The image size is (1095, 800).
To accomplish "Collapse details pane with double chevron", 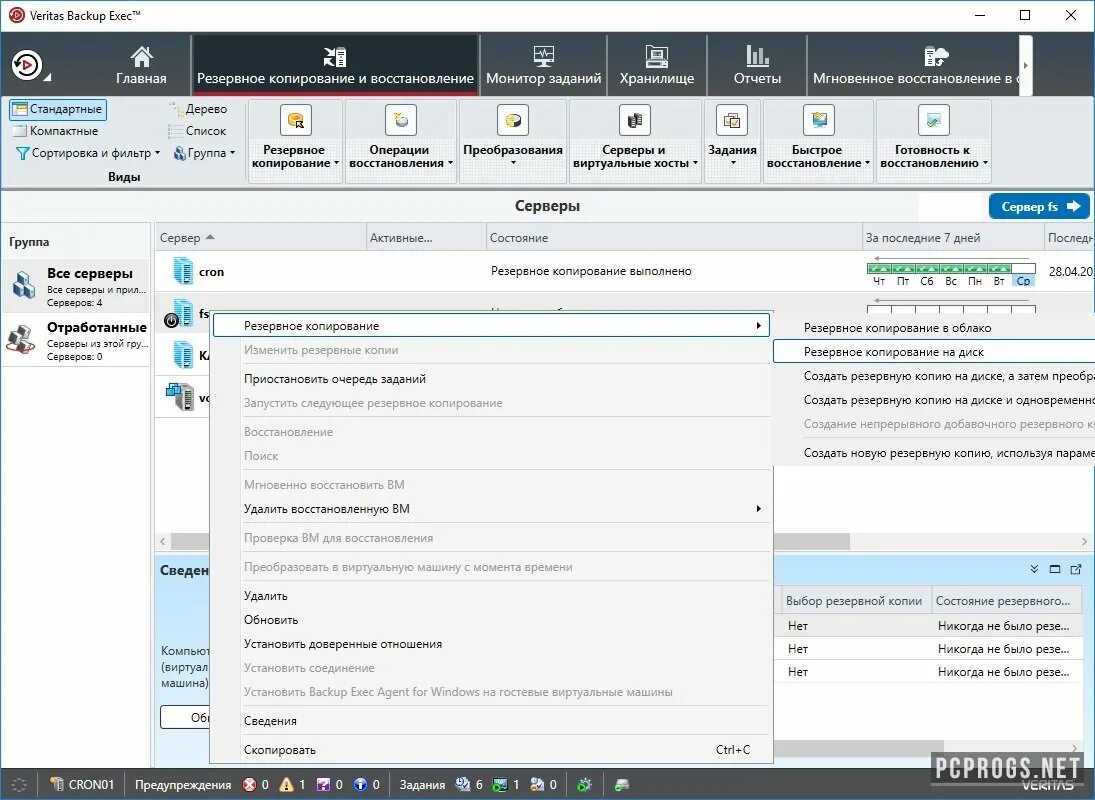I will tap(1034, 569).
